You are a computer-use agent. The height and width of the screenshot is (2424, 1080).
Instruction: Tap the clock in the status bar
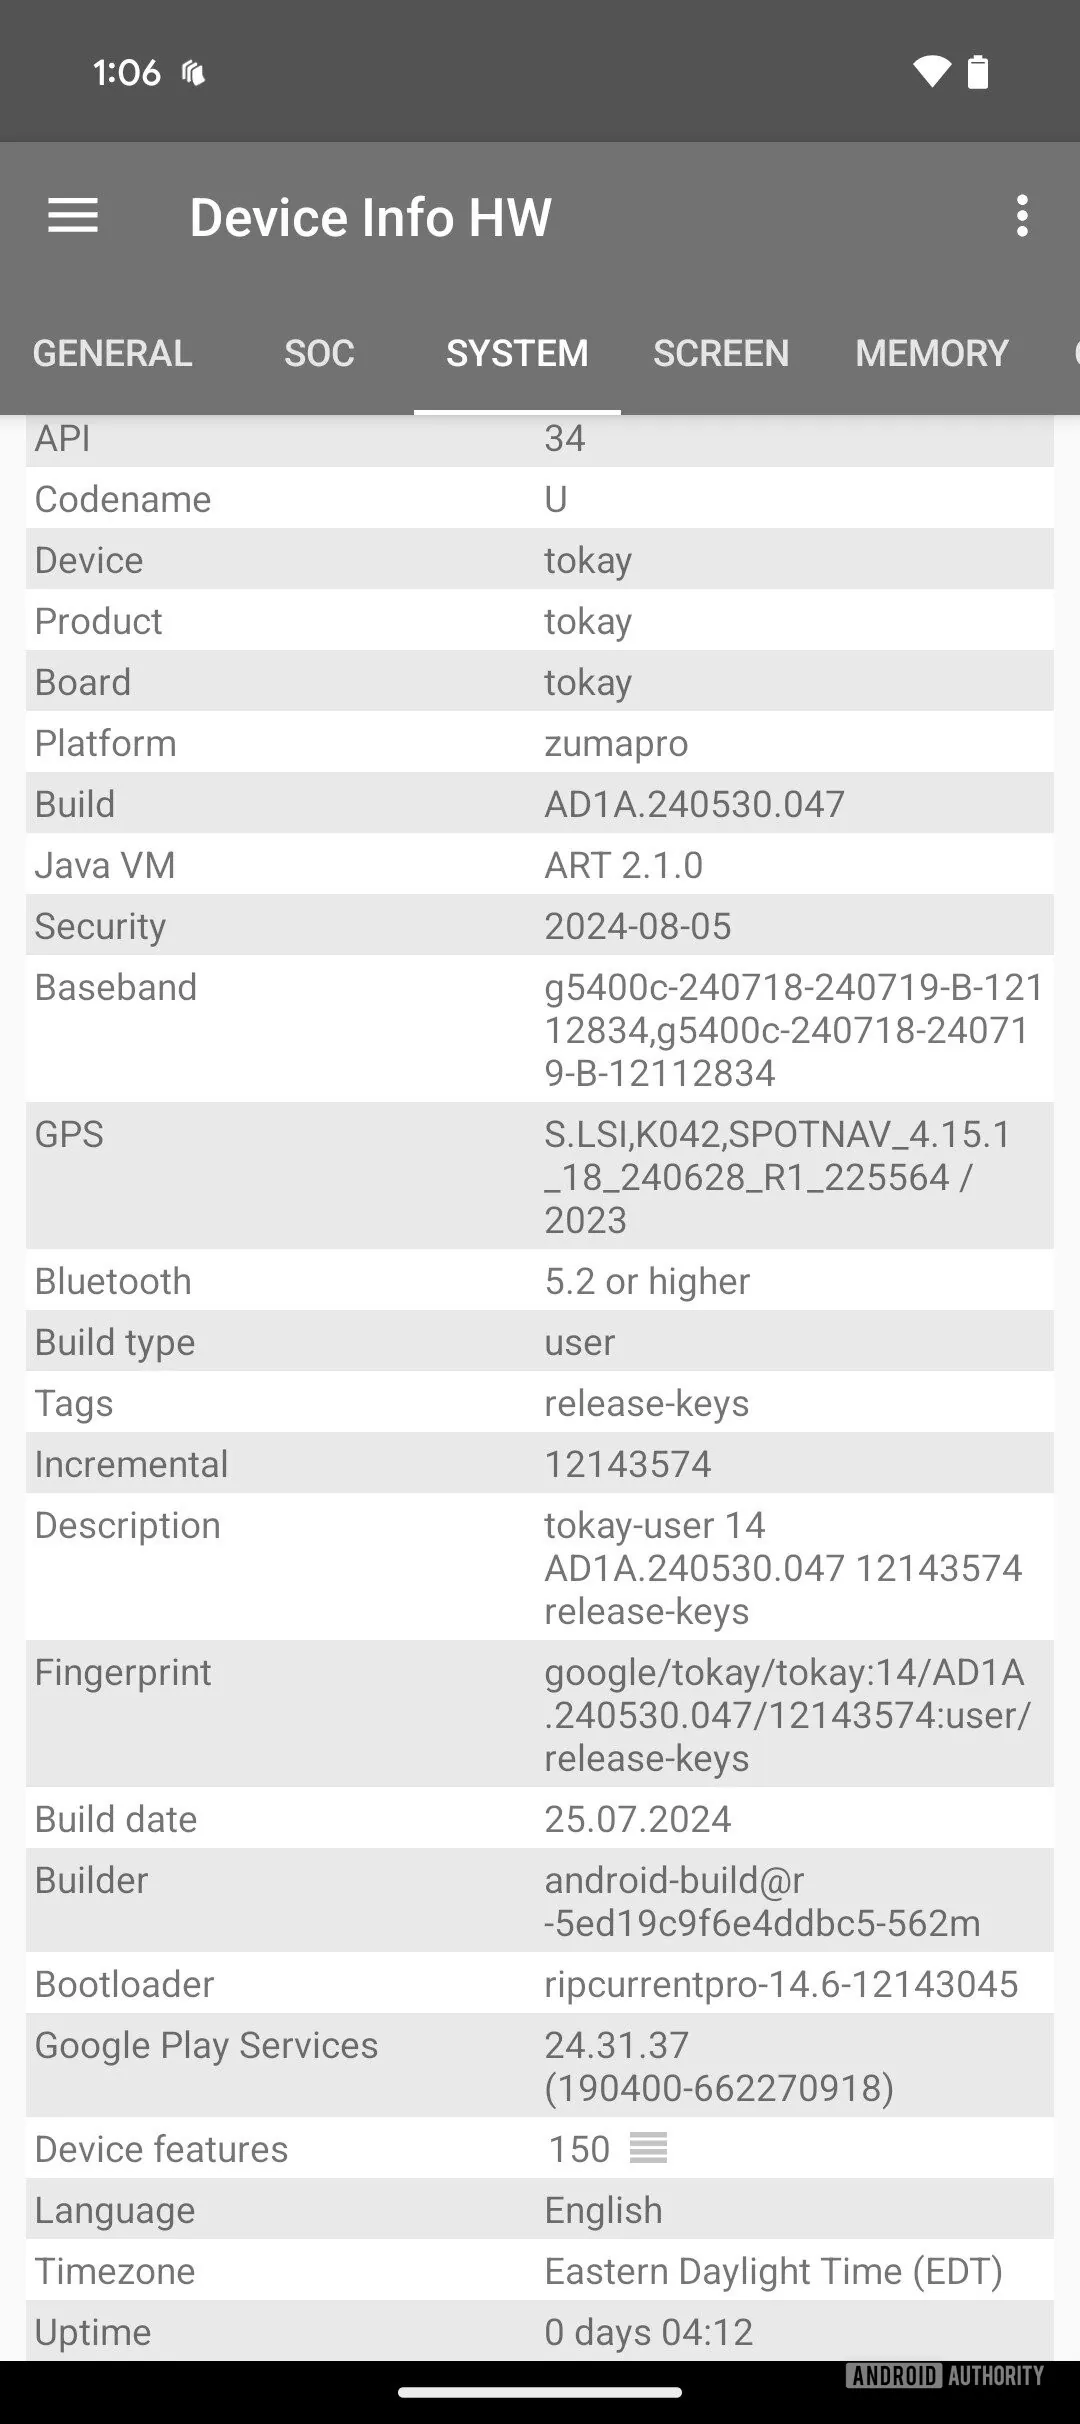(x=127, y=71)
